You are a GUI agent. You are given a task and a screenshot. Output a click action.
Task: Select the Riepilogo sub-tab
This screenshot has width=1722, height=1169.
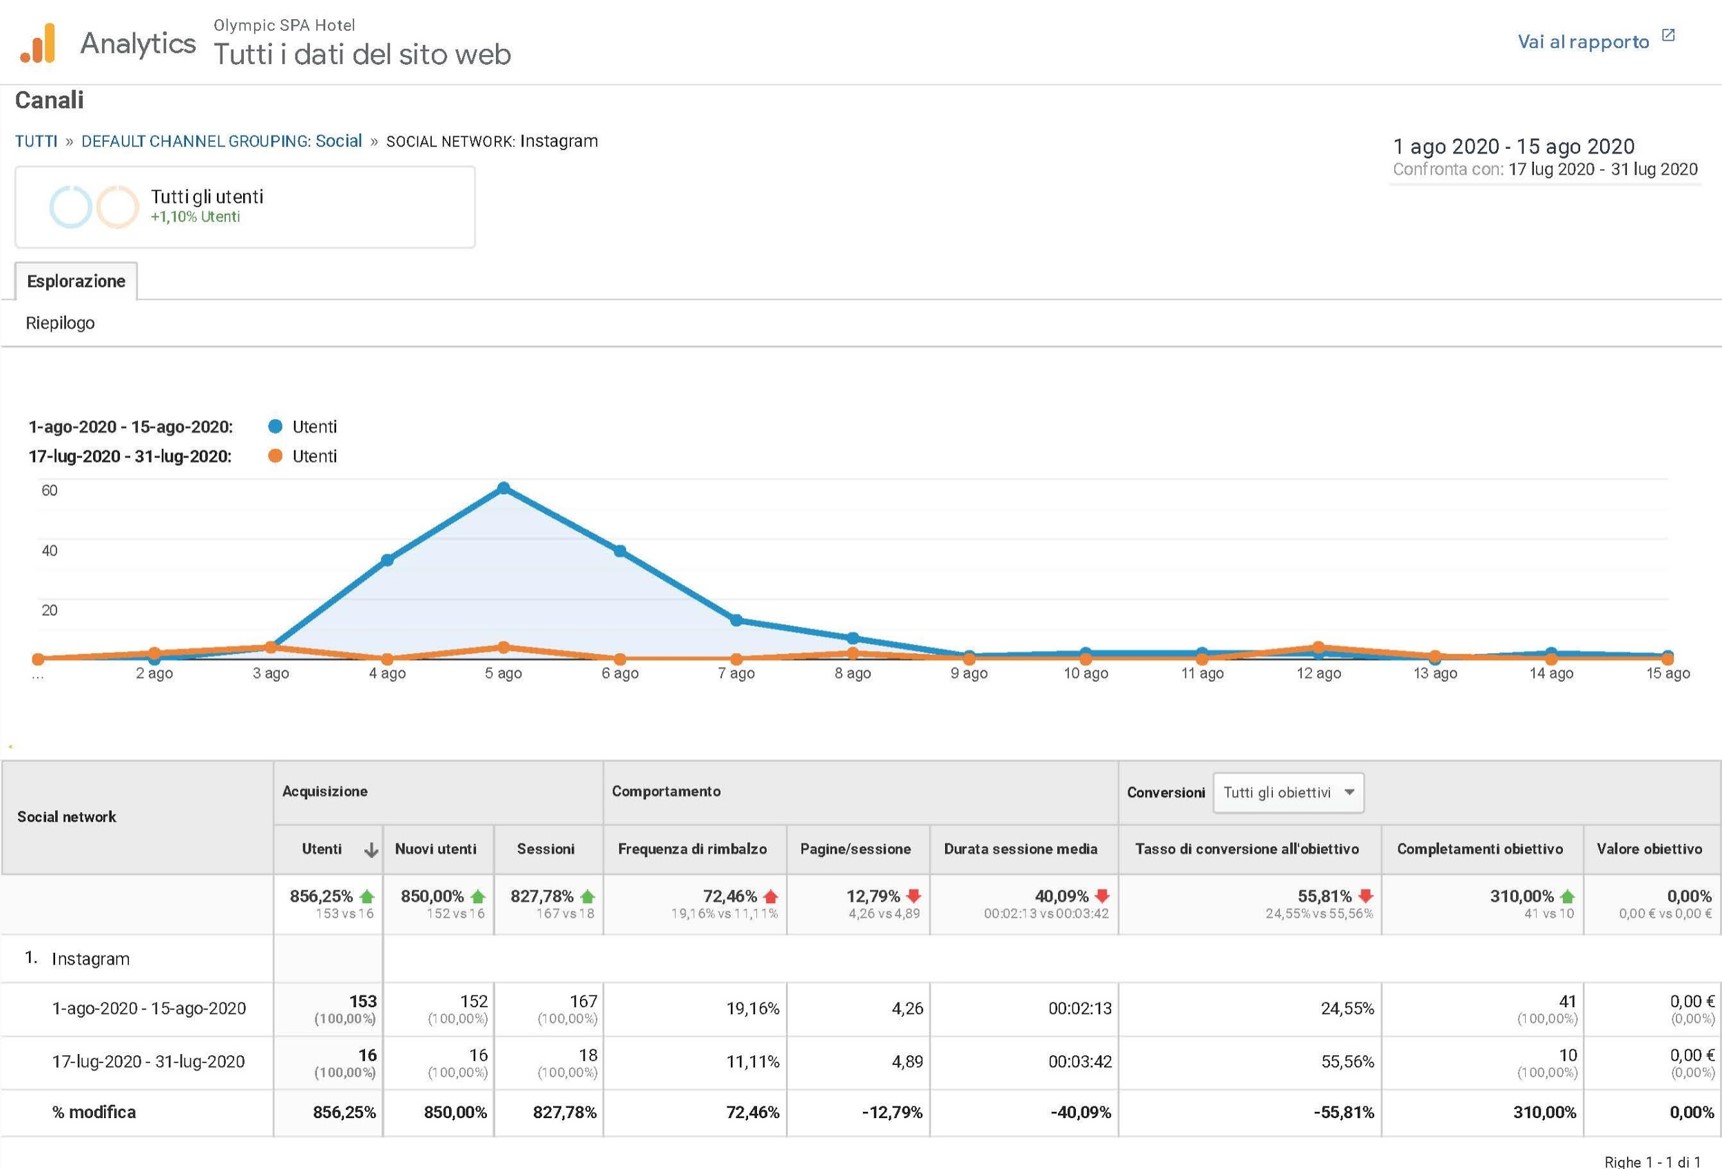click(60, 323)
